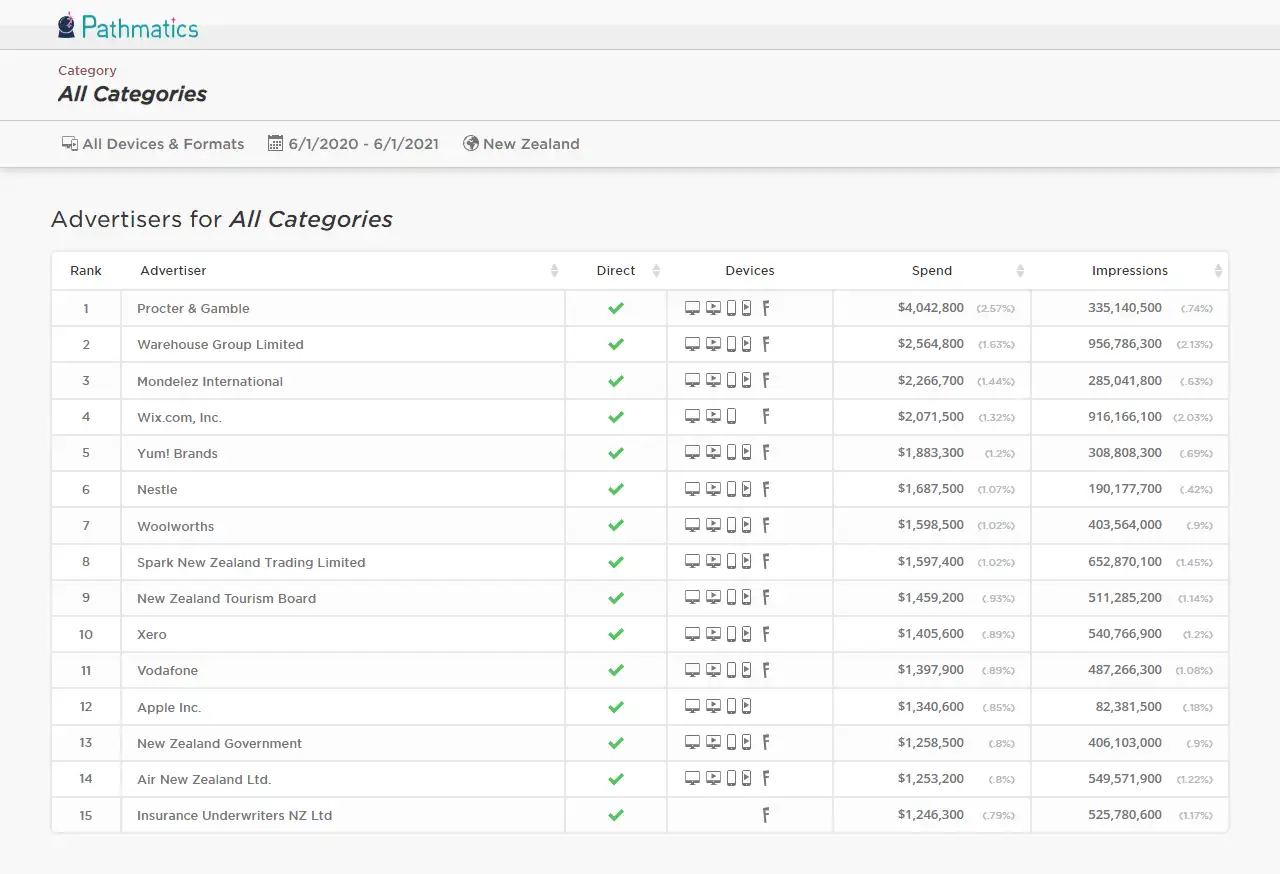Click Direct checkmark for Air New Zealand Ltd.
This screenshot has height=874, width=1280.
616,779
